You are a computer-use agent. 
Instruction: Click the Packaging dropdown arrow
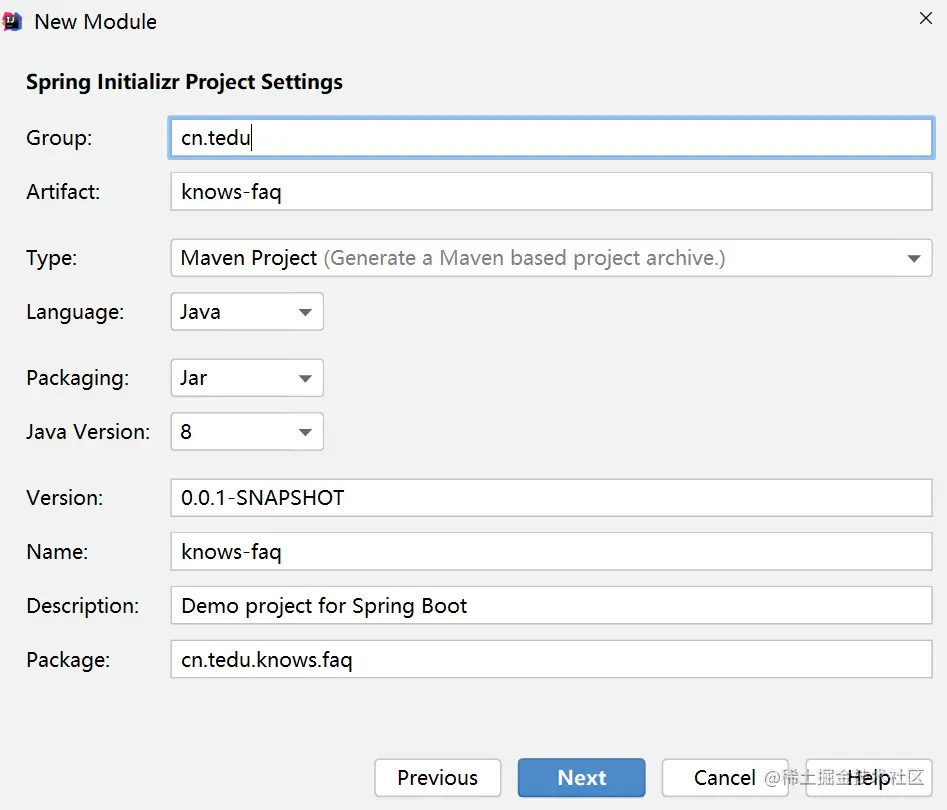[x=305, y=378]
